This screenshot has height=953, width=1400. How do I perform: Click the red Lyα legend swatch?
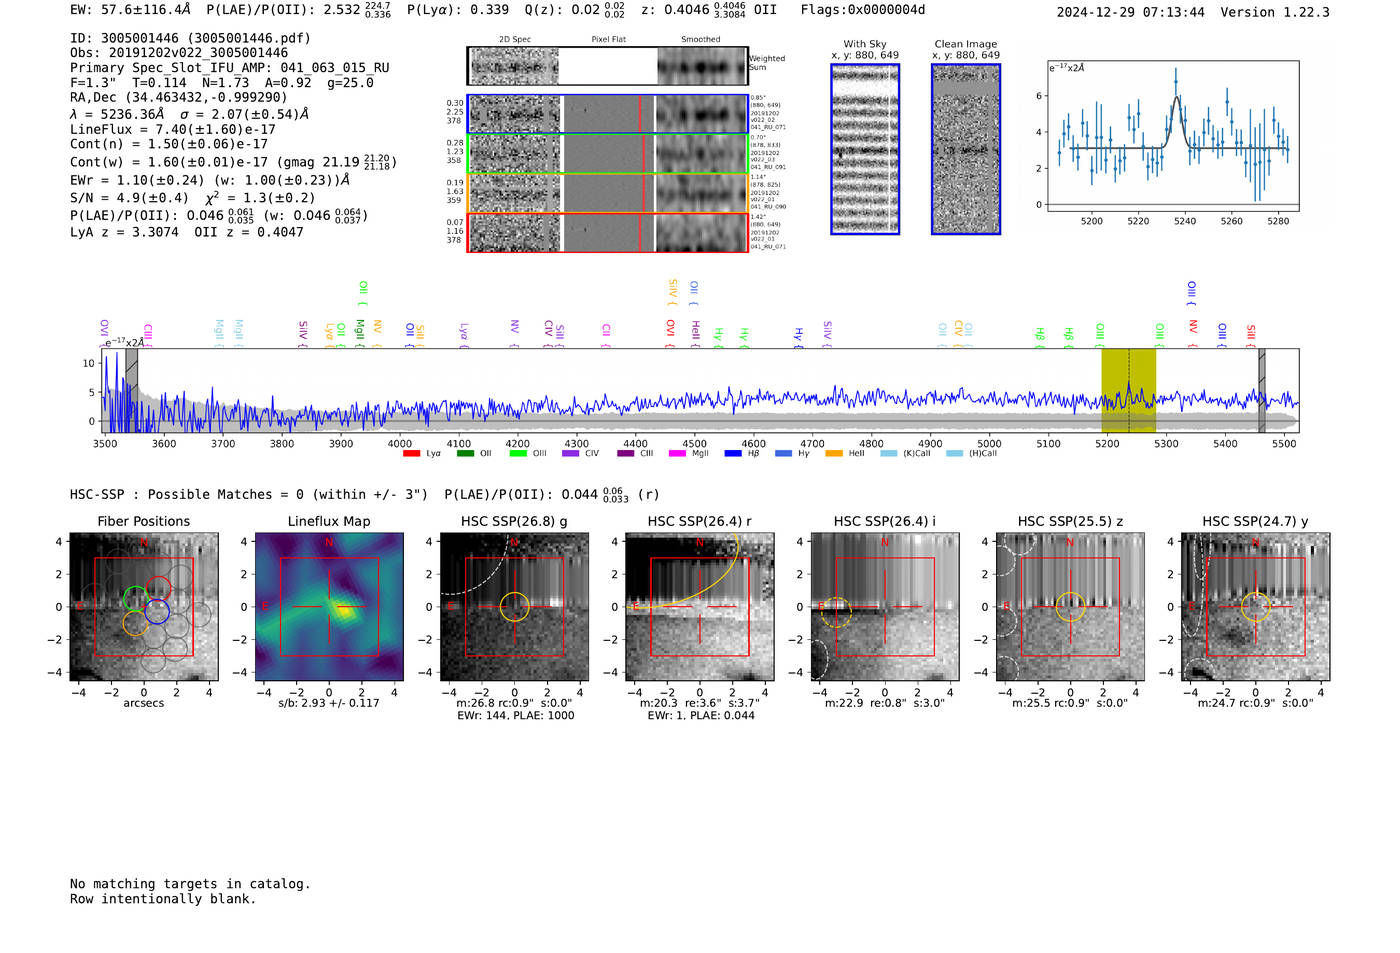click(x=411, y=454)
